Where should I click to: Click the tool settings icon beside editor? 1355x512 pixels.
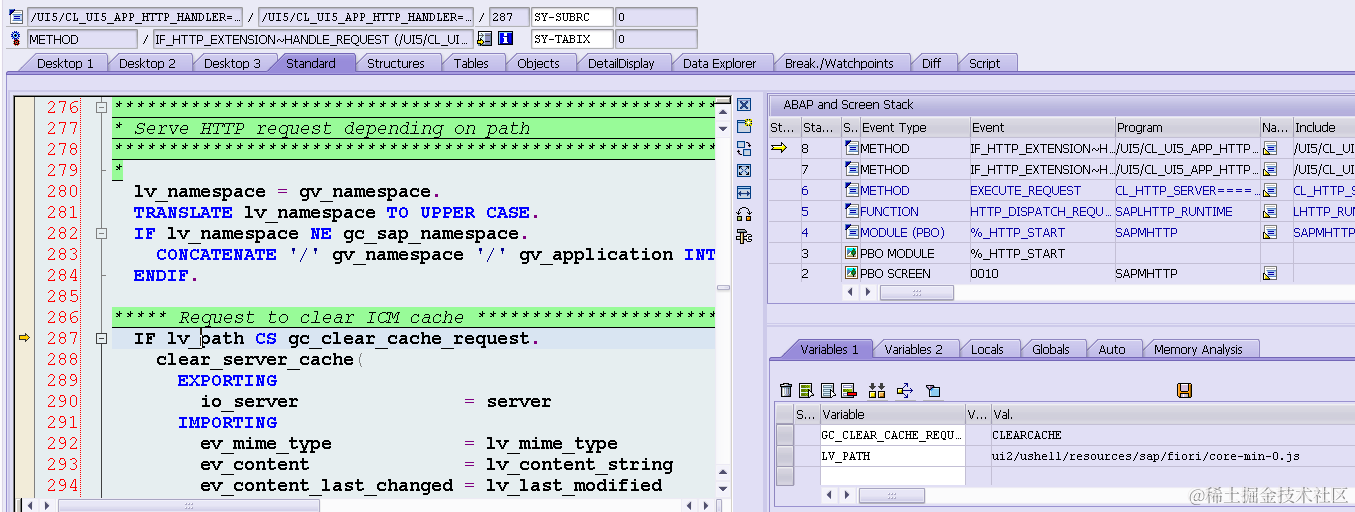pyautogui.click(x=743, y=236)
